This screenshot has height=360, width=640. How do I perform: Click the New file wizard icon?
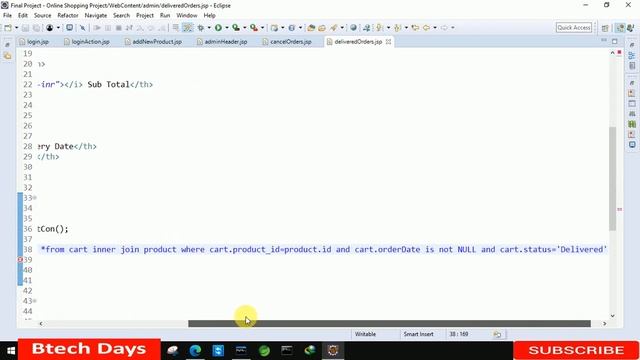point(8,28)
